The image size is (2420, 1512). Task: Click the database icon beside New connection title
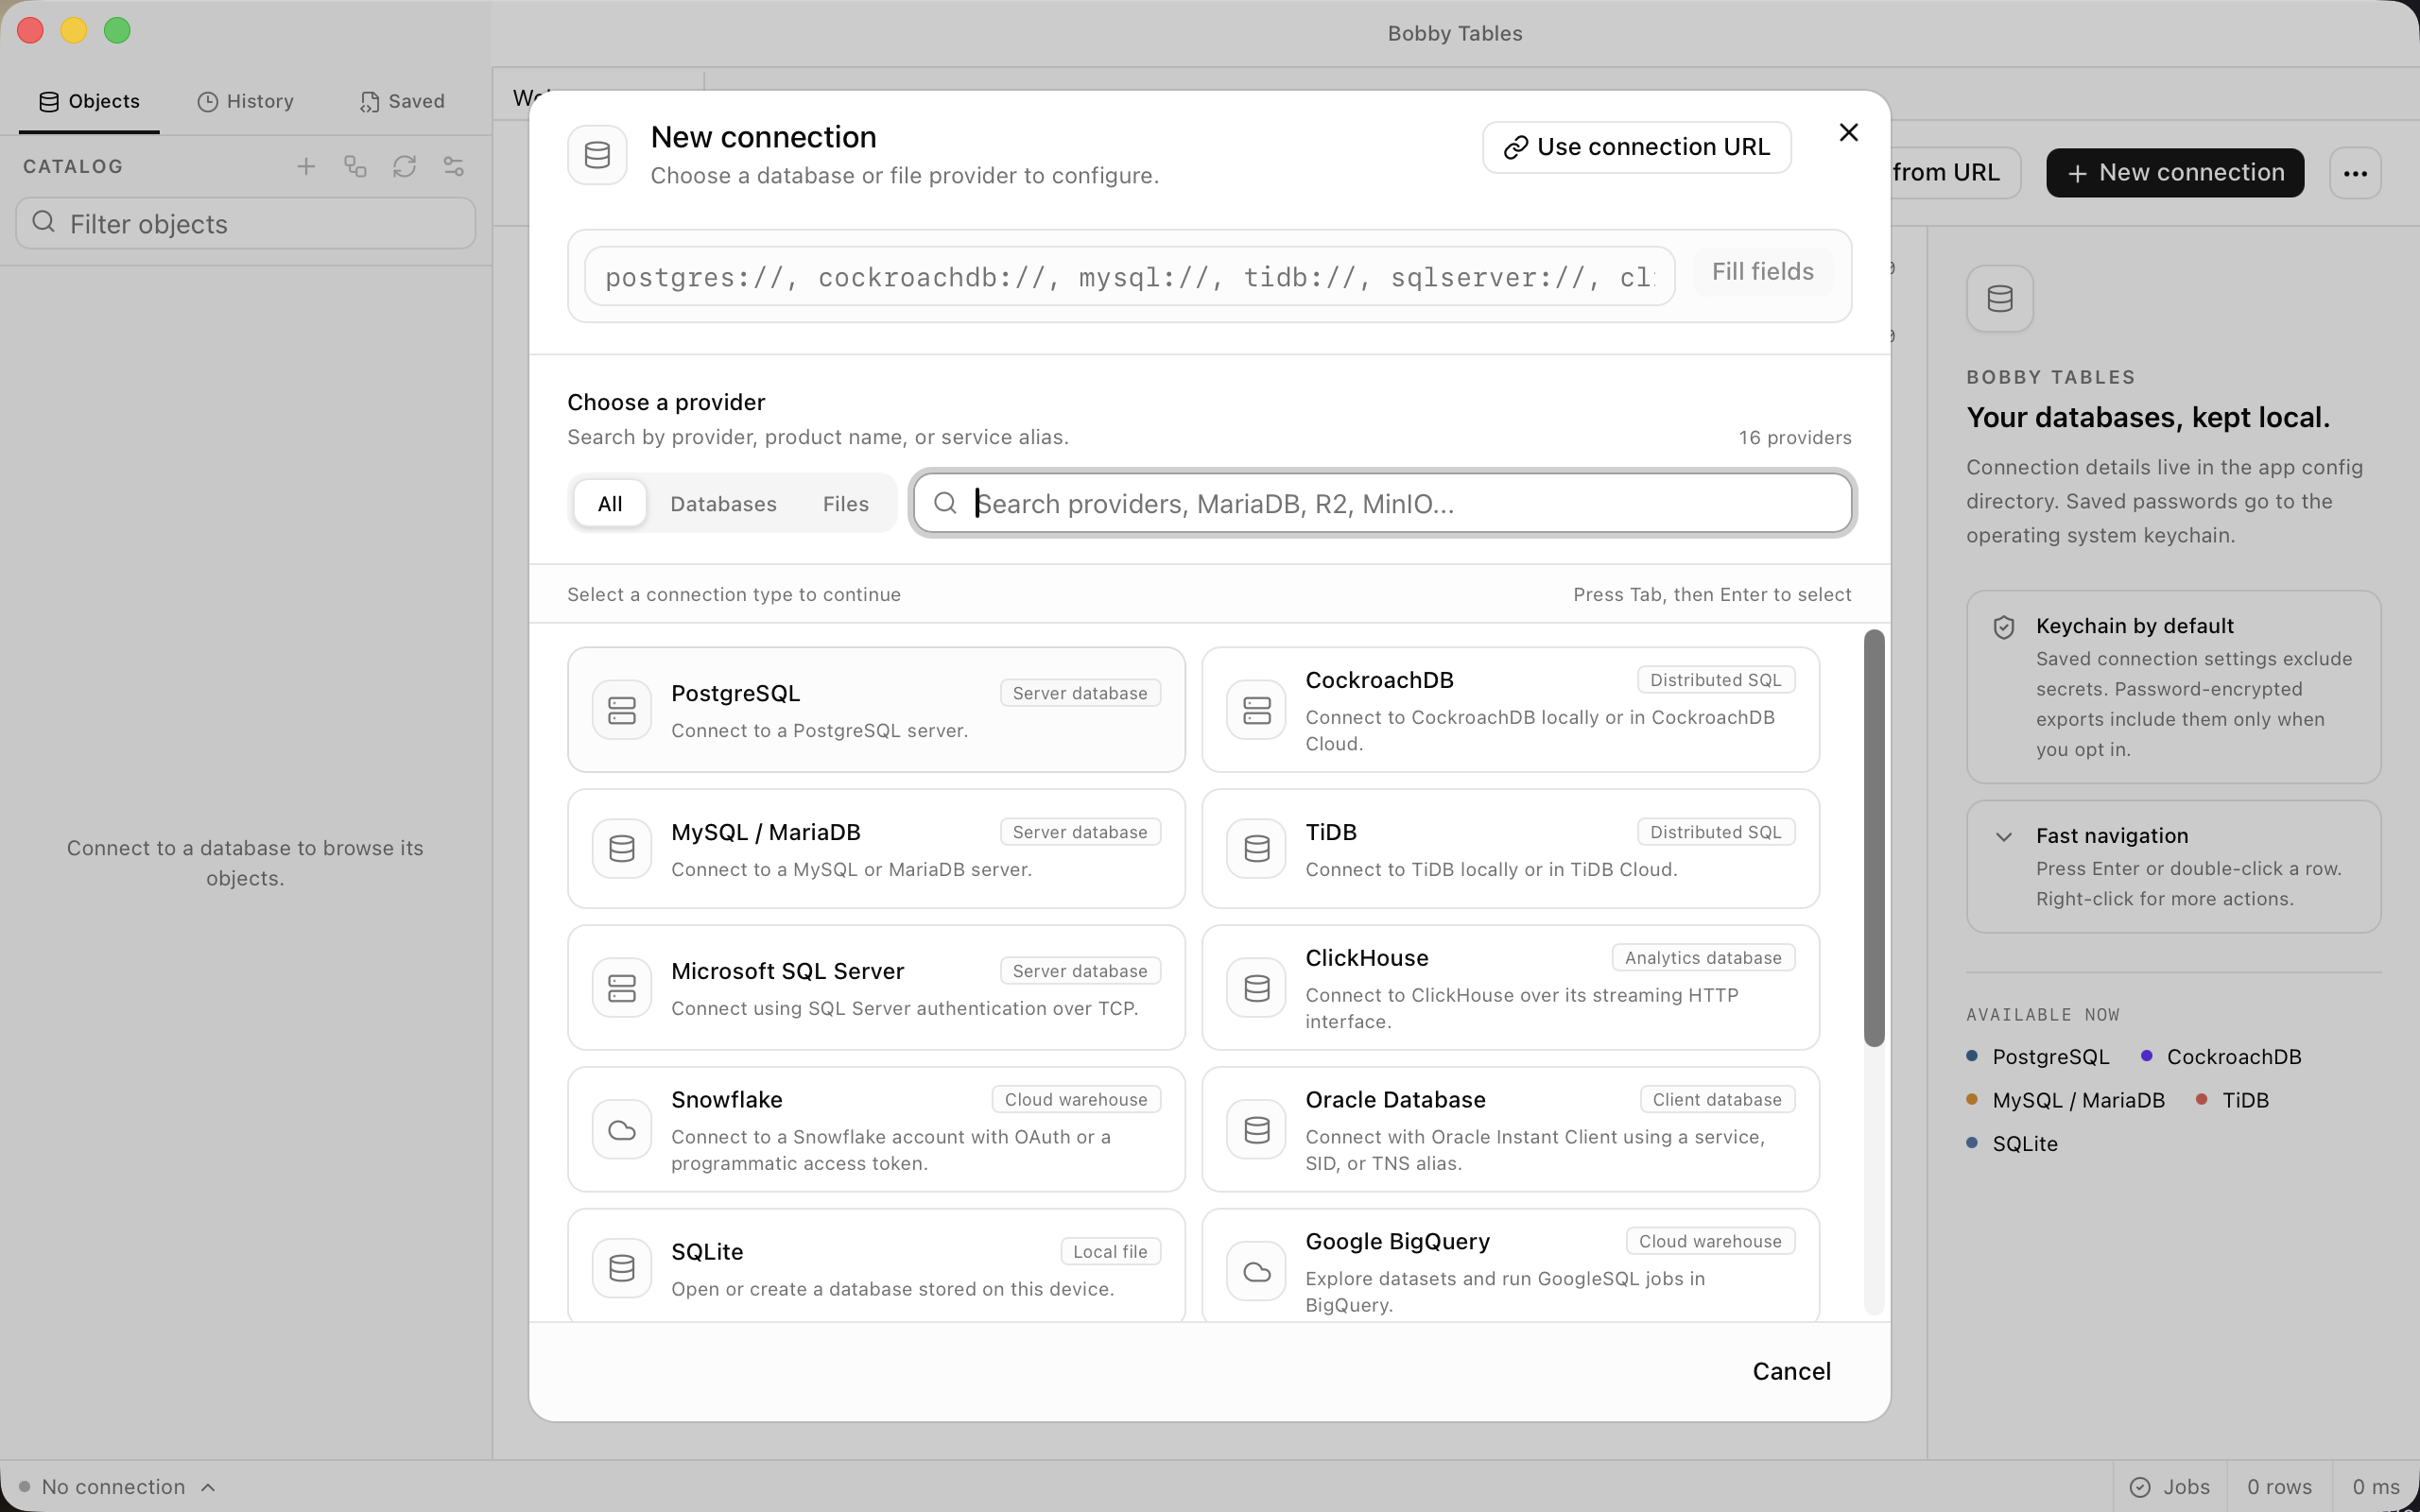(x=597, y=155)
